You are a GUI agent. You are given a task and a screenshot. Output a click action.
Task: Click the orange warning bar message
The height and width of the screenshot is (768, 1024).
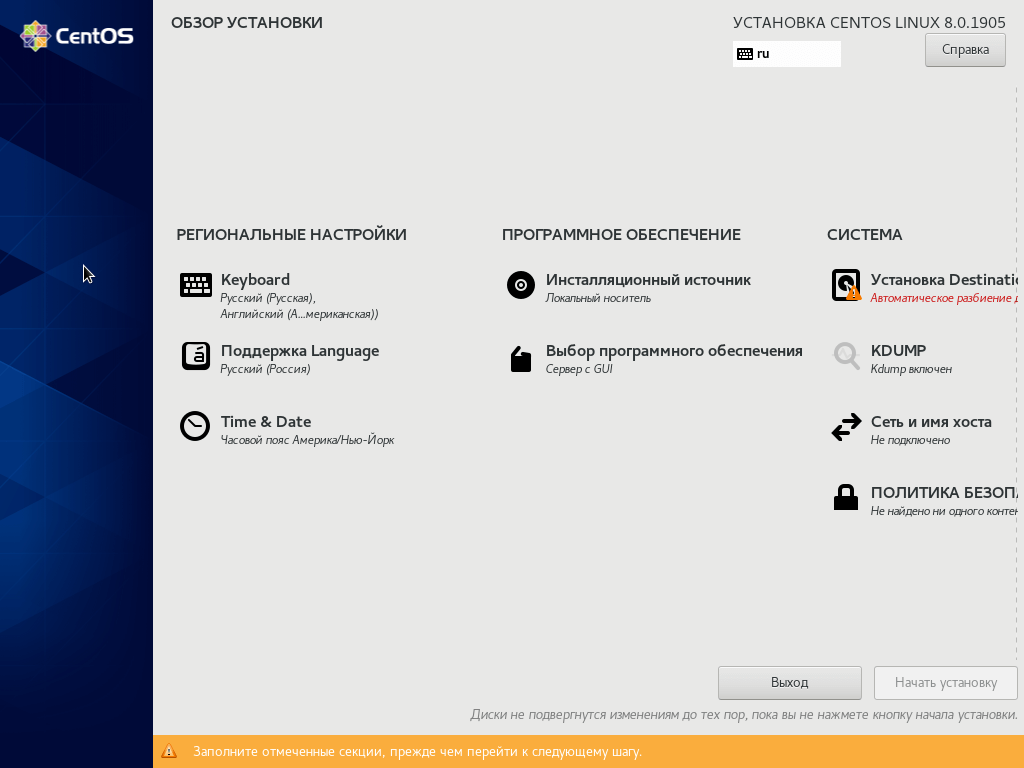pos(417,752)
